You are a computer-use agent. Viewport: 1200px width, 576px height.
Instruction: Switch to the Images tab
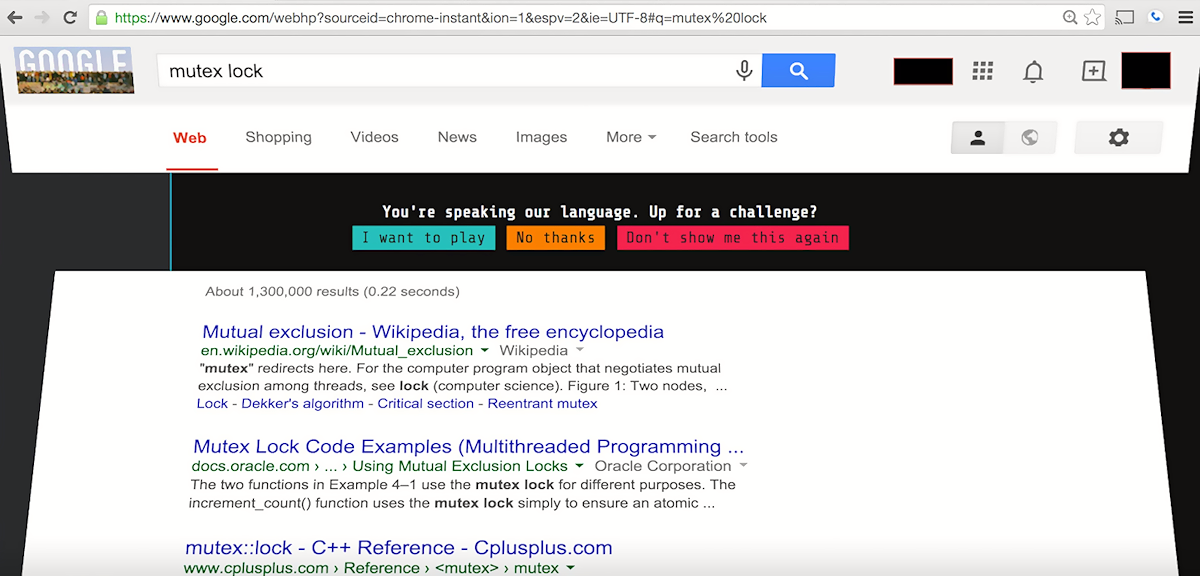[x=541, y=137]
